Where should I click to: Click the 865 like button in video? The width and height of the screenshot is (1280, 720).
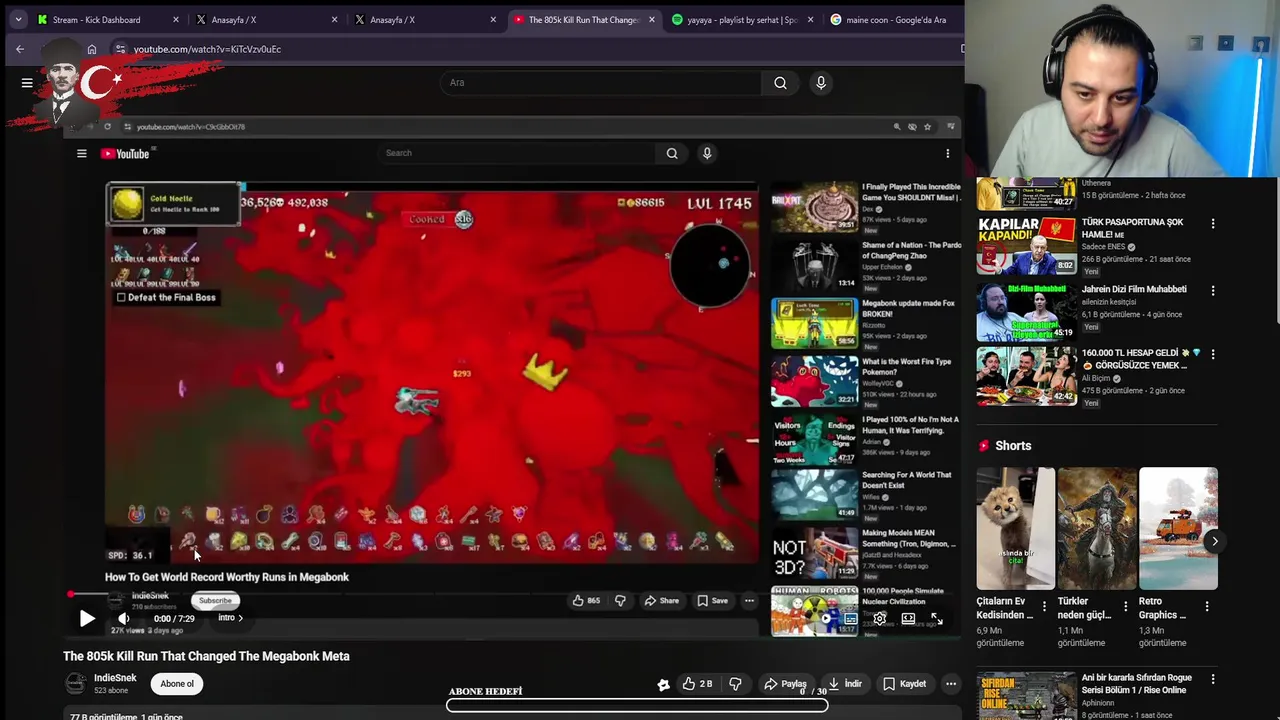pos(587,601)
